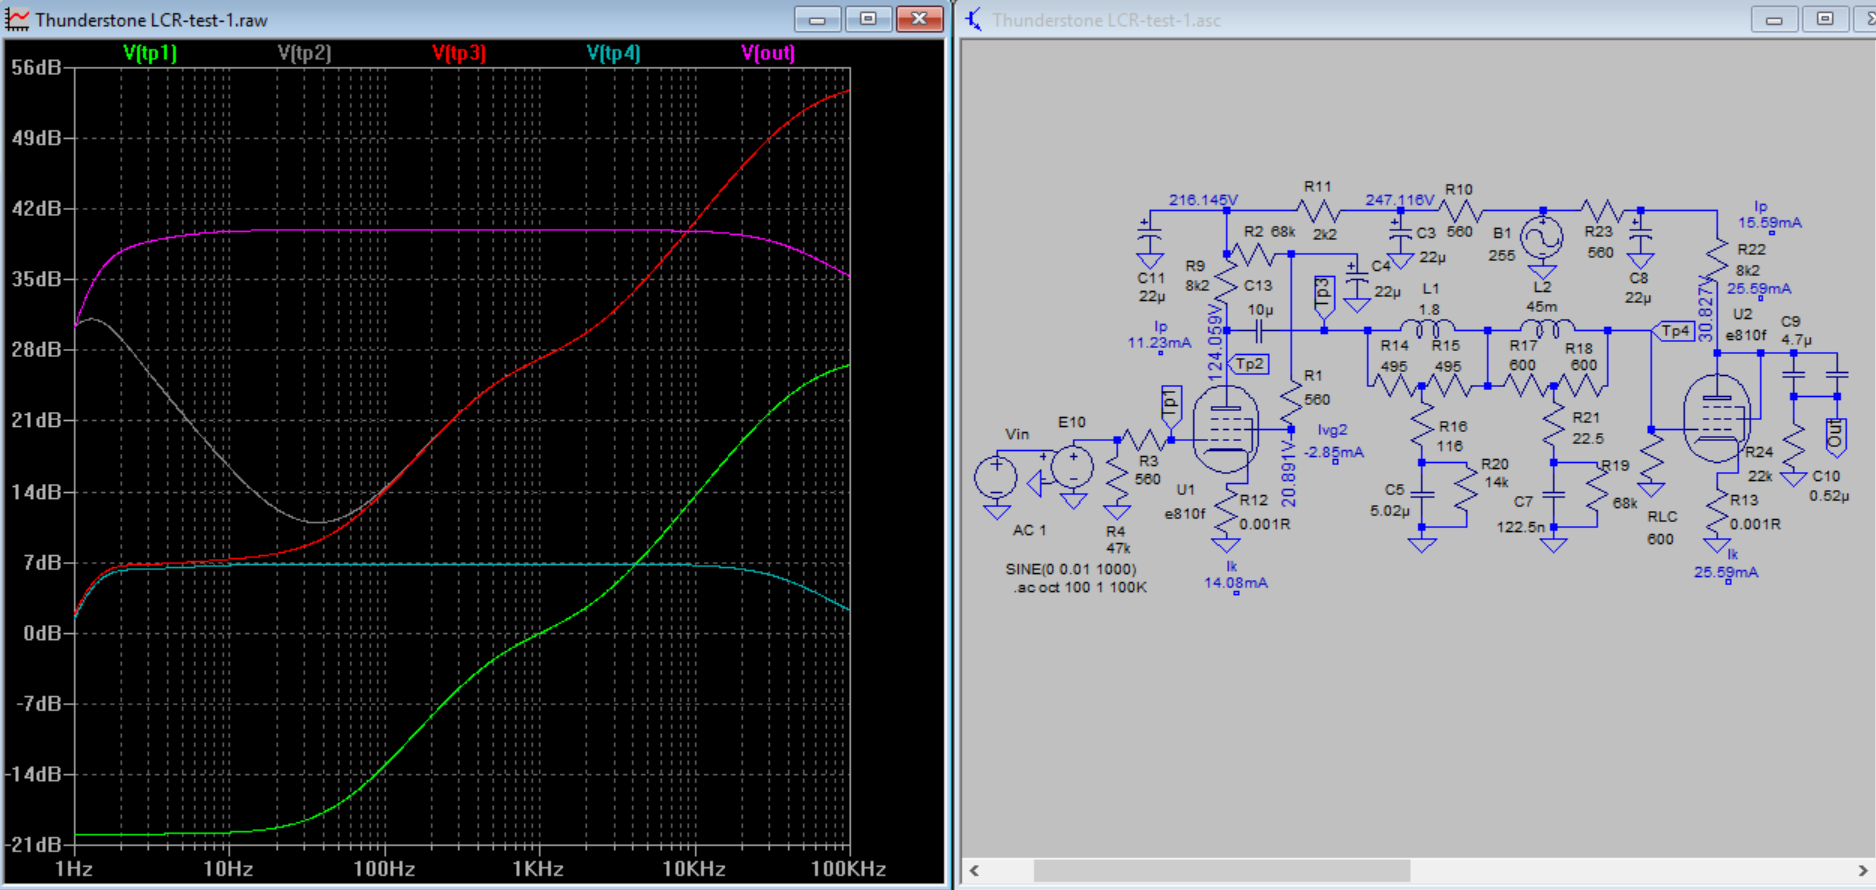This screenshot has width=1876, height=890.
Task: Click the V(tp1) trace label
Action: [150, 53]
